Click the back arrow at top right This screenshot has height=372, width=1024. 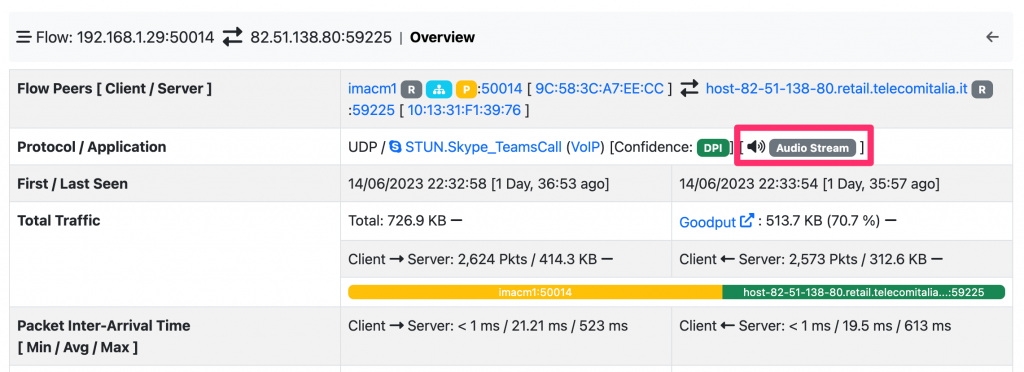tap(993, 37)
